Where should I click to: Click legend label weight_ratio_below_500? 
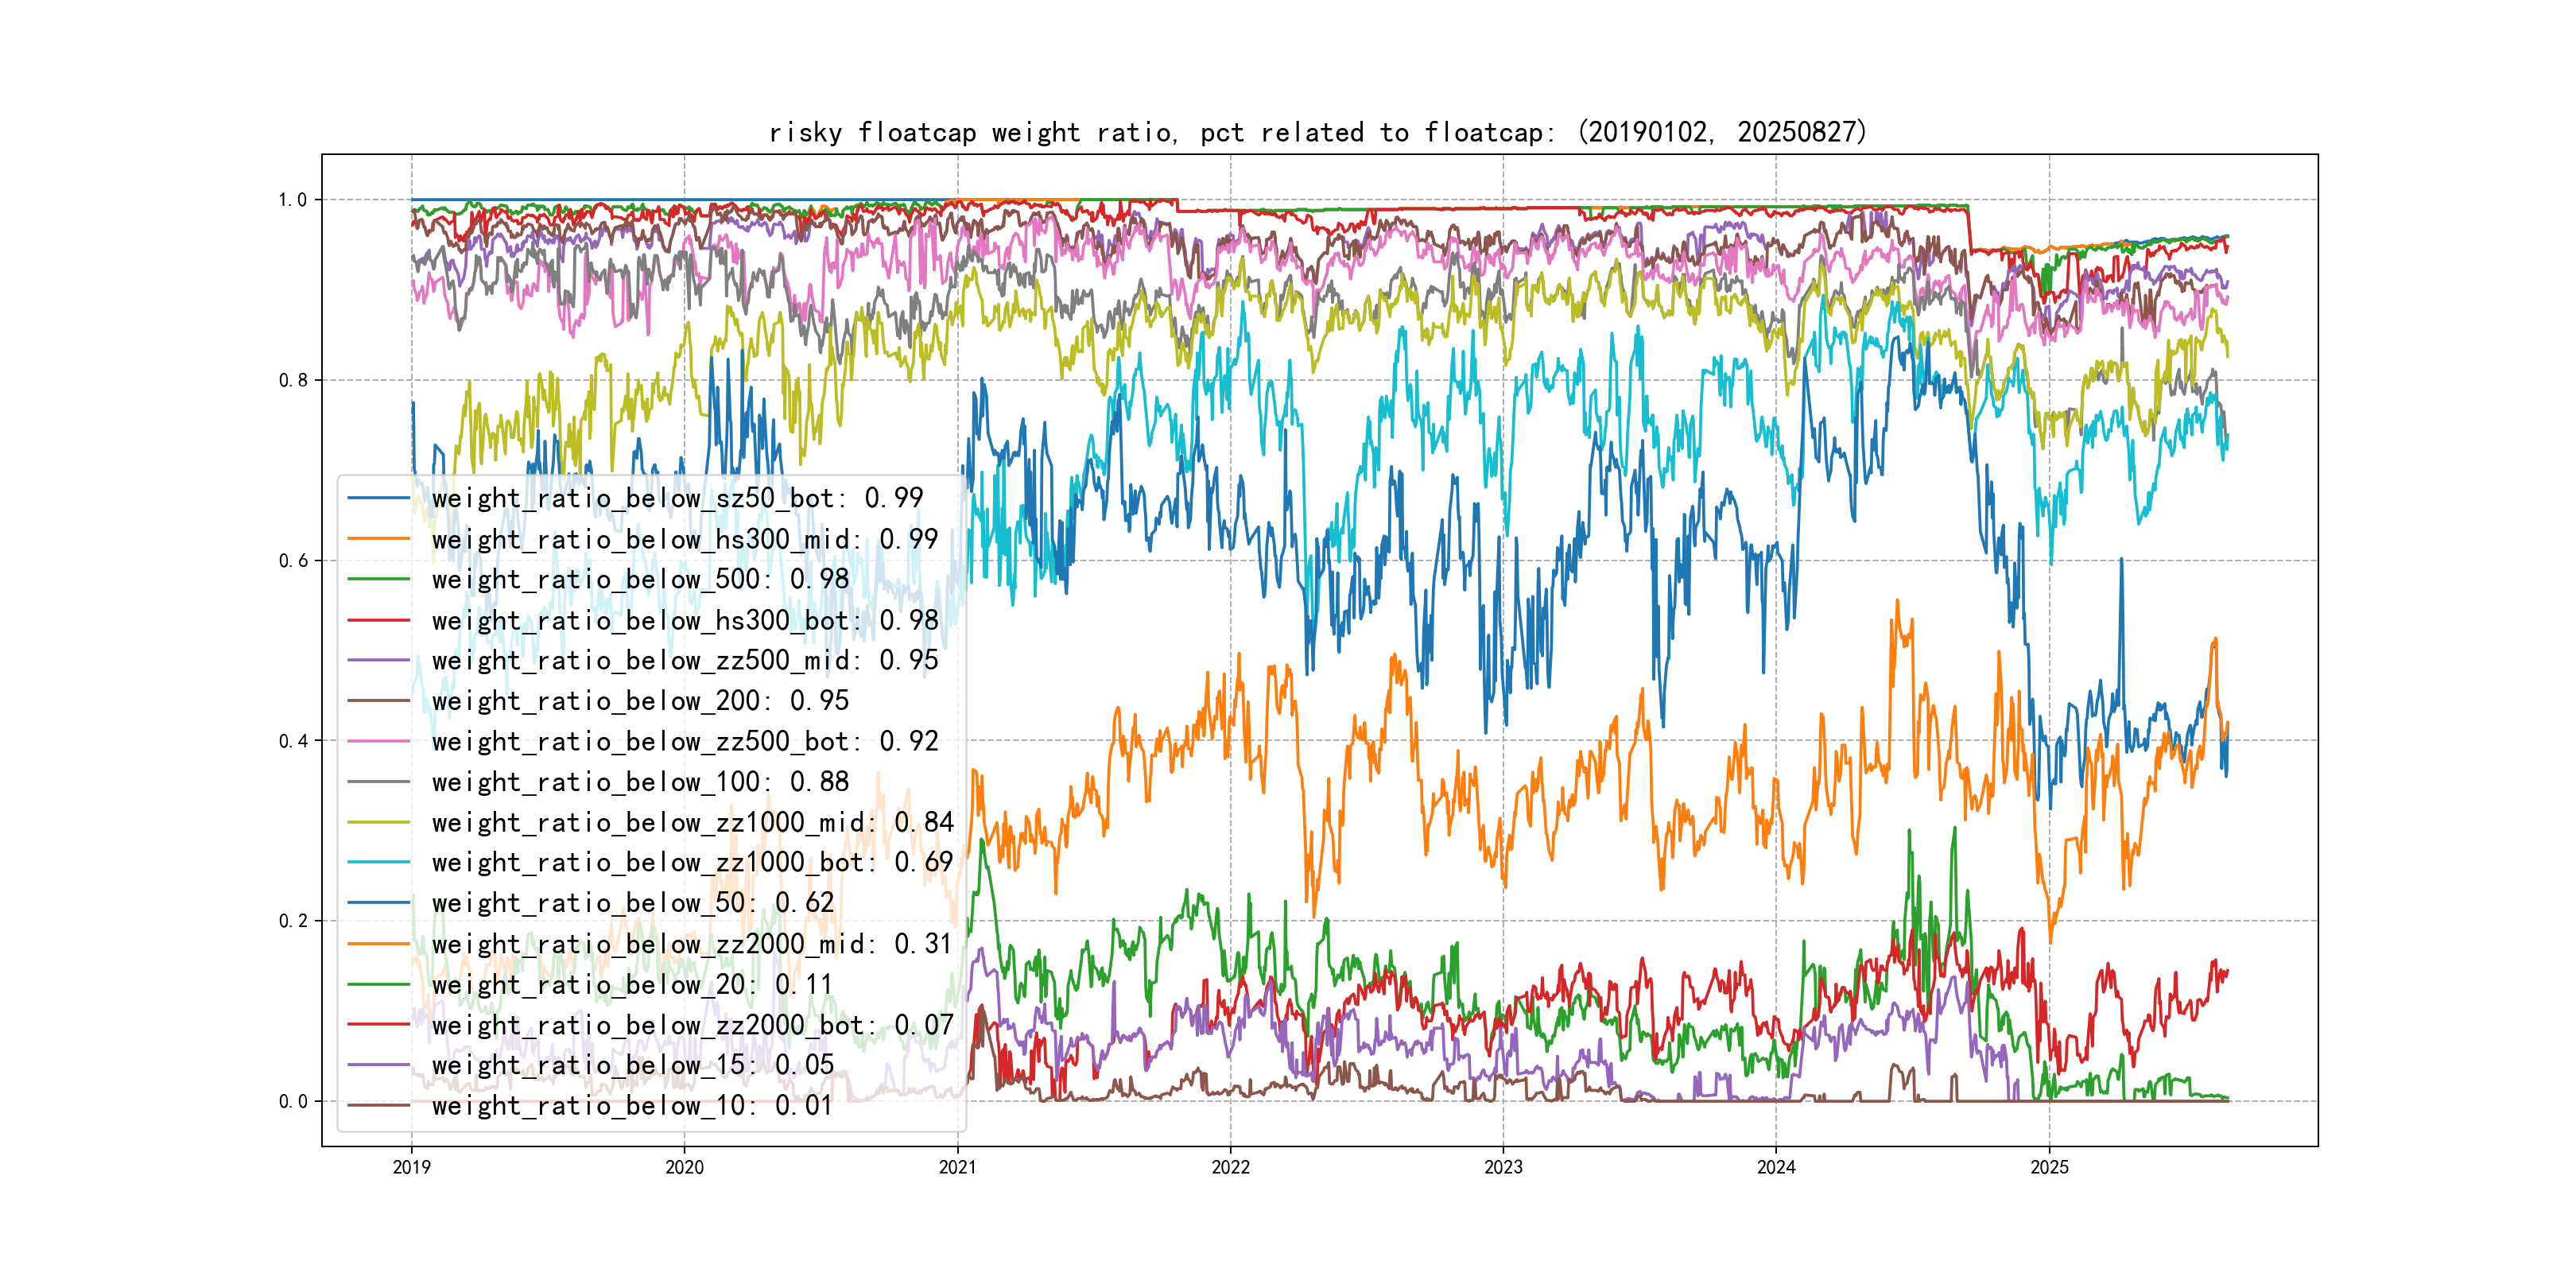(640, 579)
